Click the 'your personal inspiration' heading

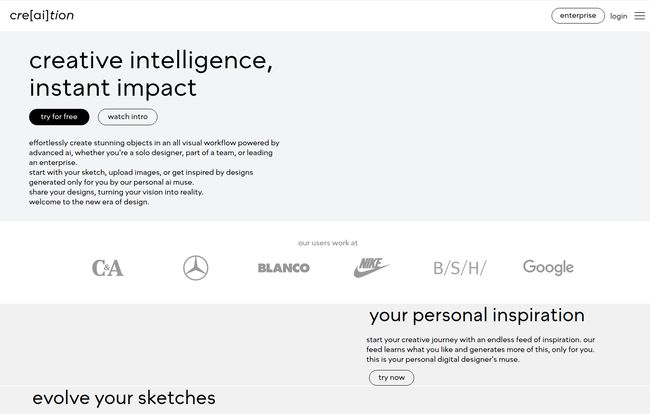coord(477,315)
